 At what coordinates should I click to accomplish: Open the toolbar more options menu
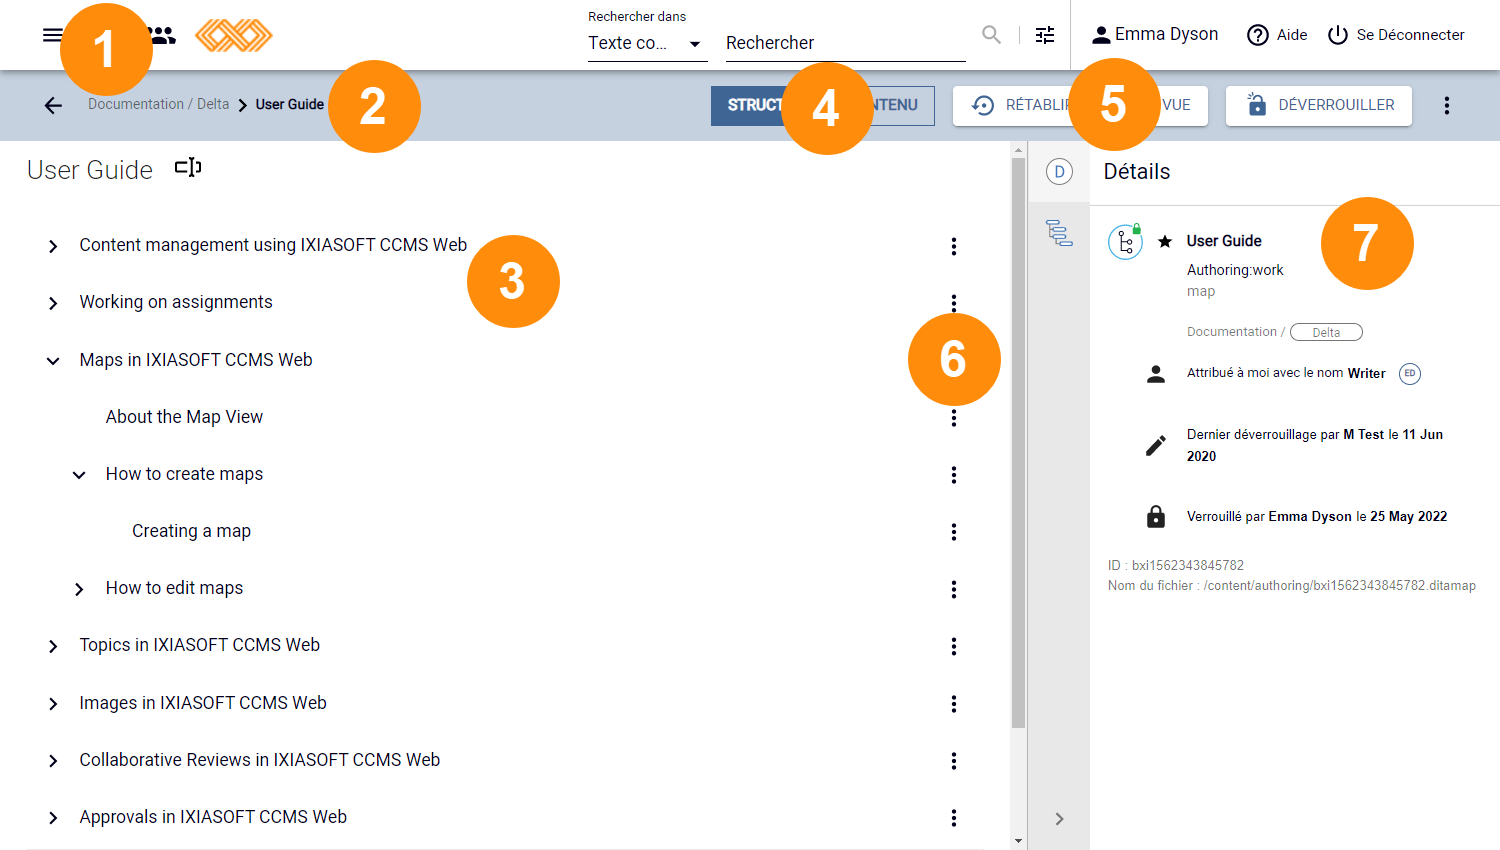click(1447, 105)
